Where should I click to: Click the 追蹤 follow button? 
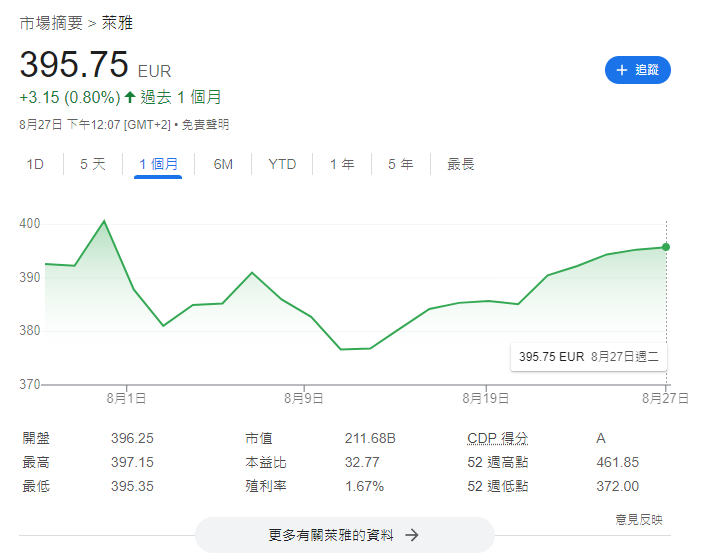pos(638,70)
